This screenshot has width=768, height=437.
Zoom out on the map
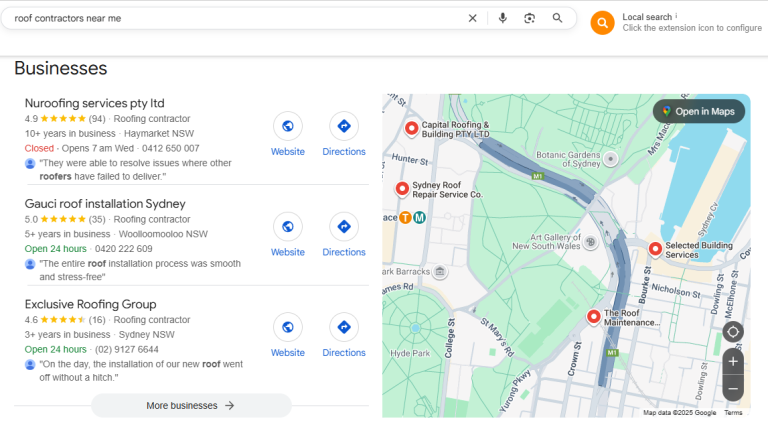coord(733,388)
